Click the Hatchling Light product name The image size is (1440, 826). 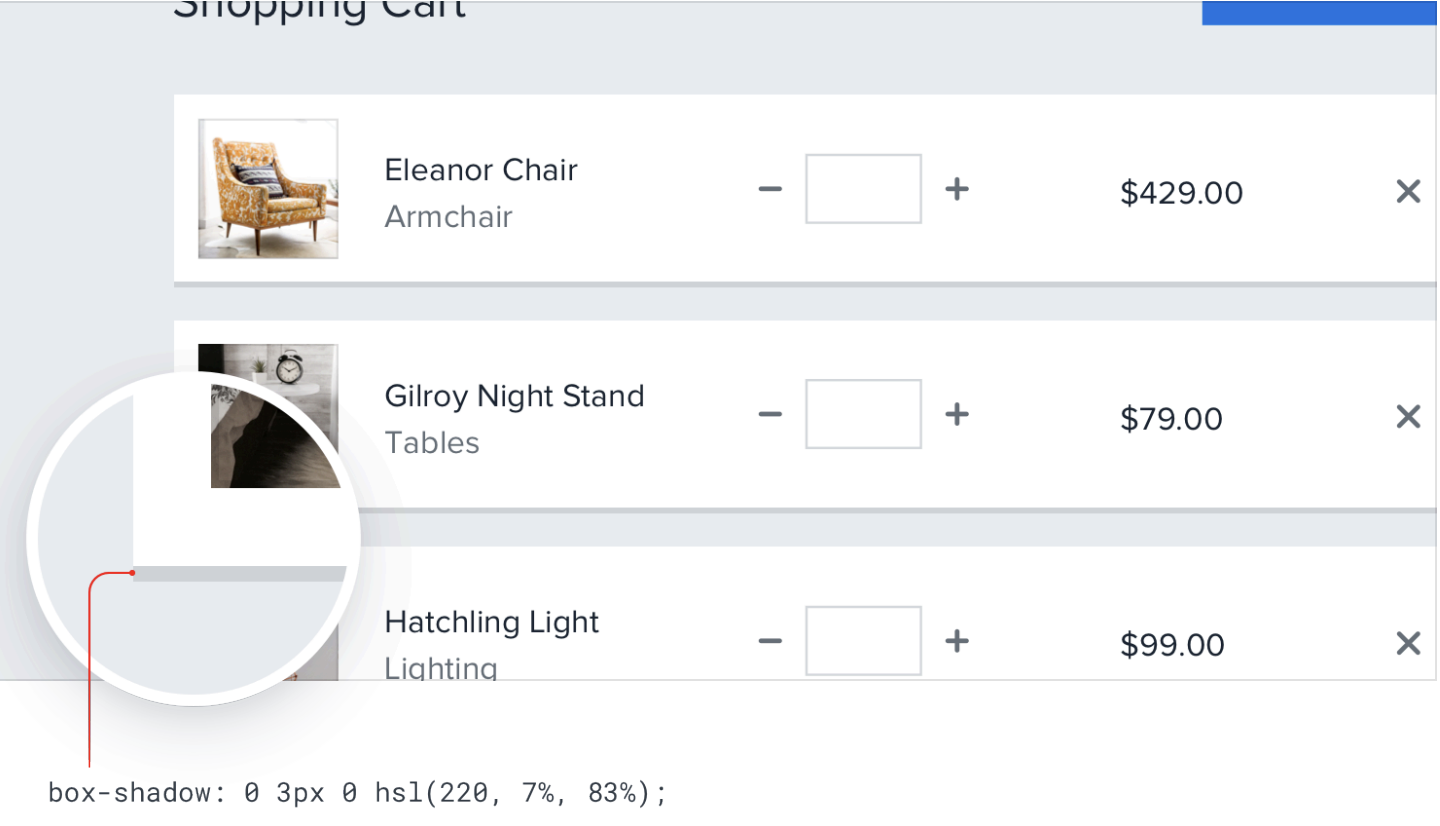[492, 622]
